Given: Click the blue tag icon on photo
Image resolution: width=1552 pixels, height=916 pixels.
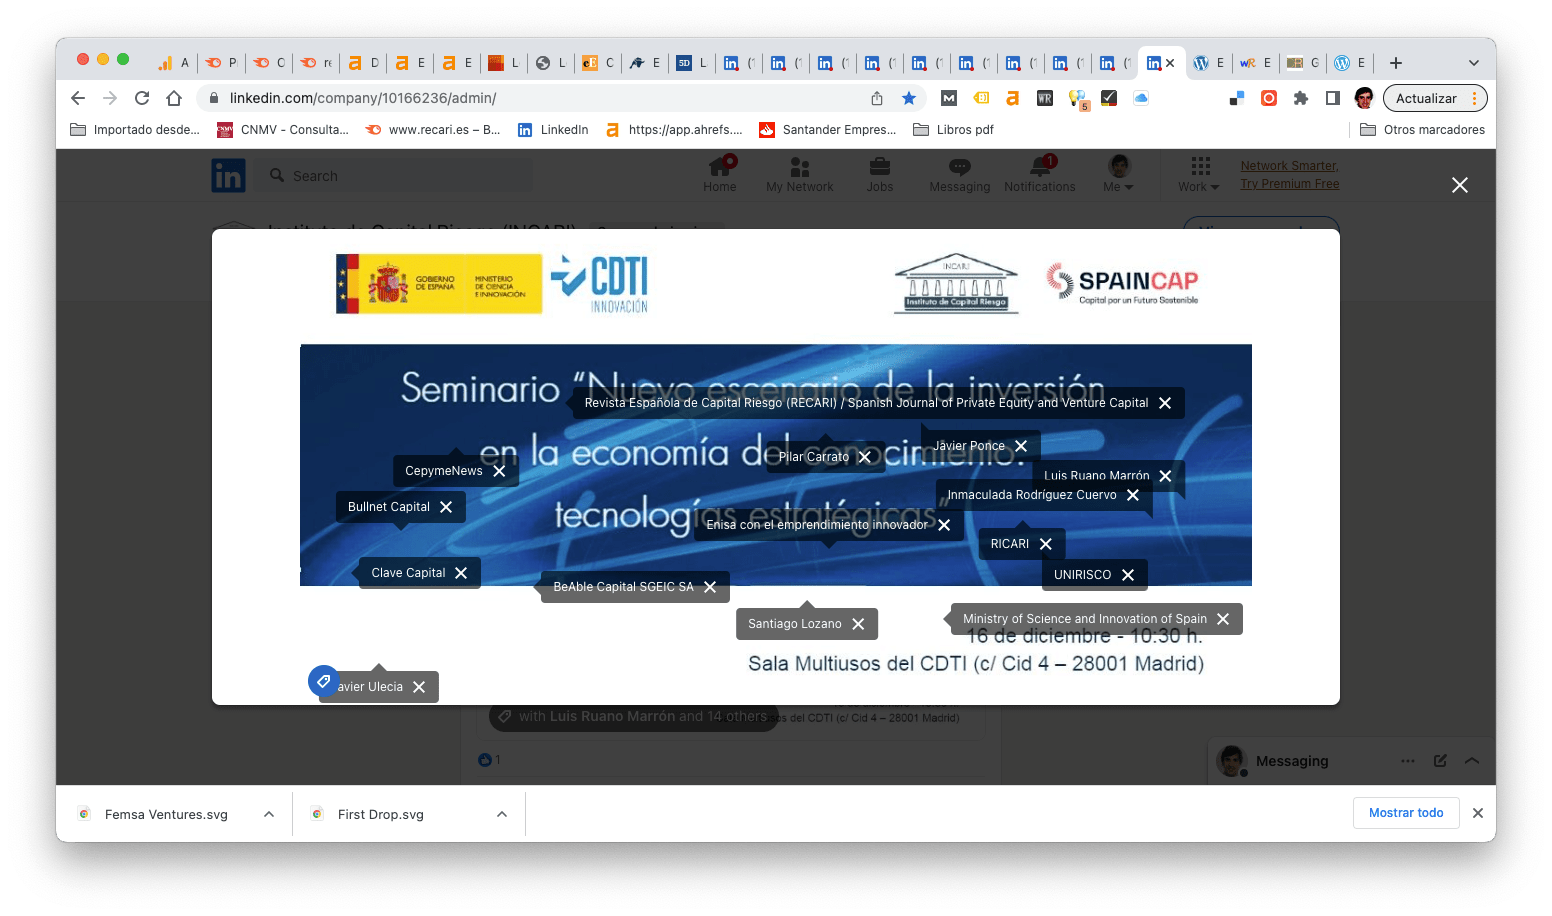Looking at the screenshot, I should tap(323, 681).
